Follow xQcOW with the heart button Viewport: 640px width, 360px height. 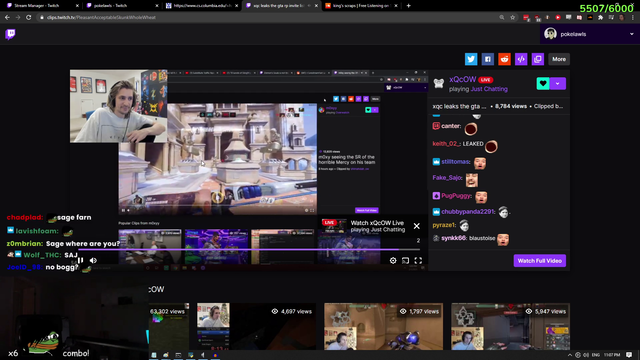(543, 83)
